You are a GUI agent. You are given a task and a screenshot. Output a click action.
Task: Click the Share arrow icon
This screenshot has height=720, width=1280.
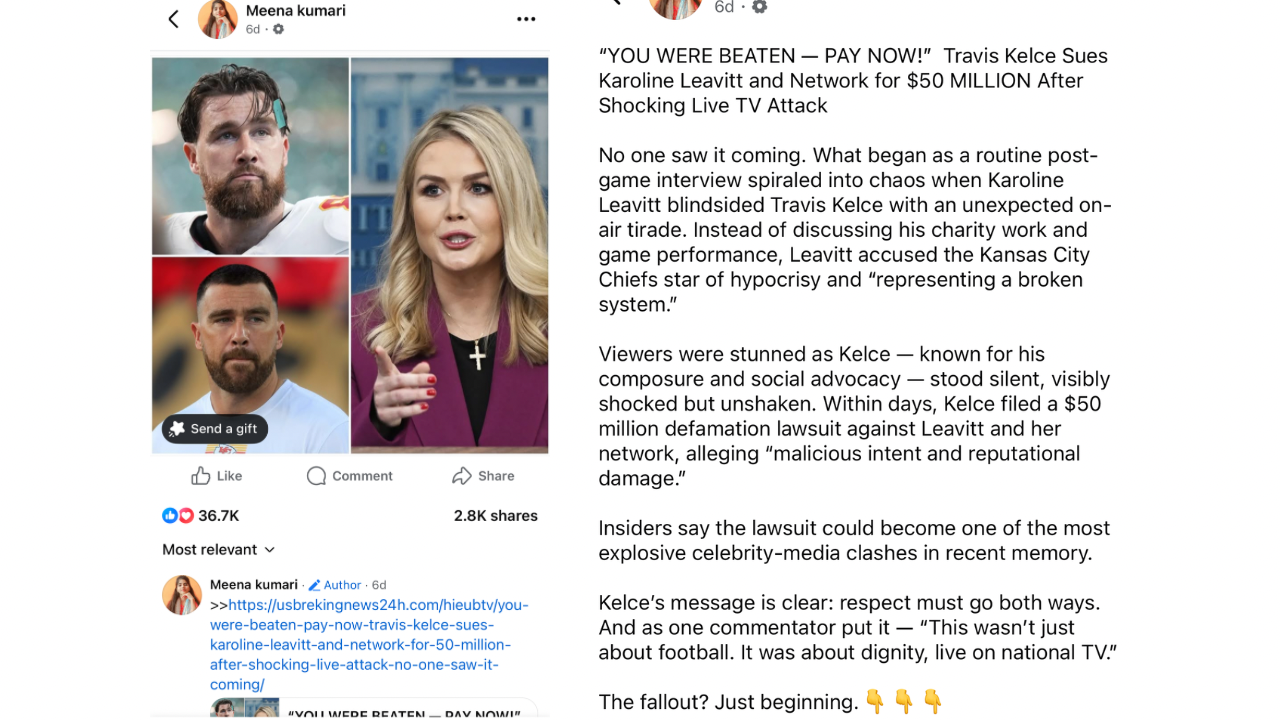(461, 476)
